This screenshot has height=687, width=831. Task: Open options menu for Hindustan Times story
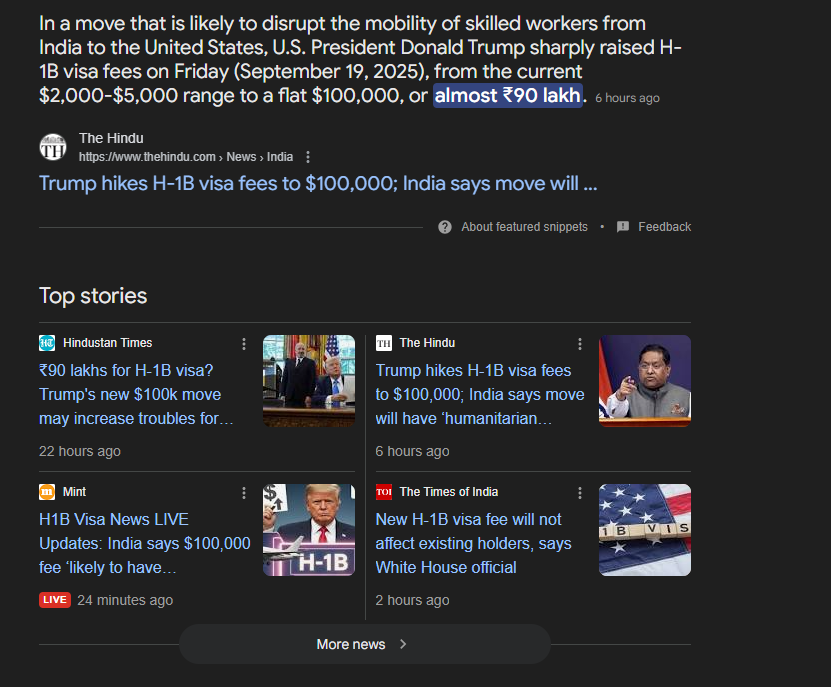(x=244, y=344)
